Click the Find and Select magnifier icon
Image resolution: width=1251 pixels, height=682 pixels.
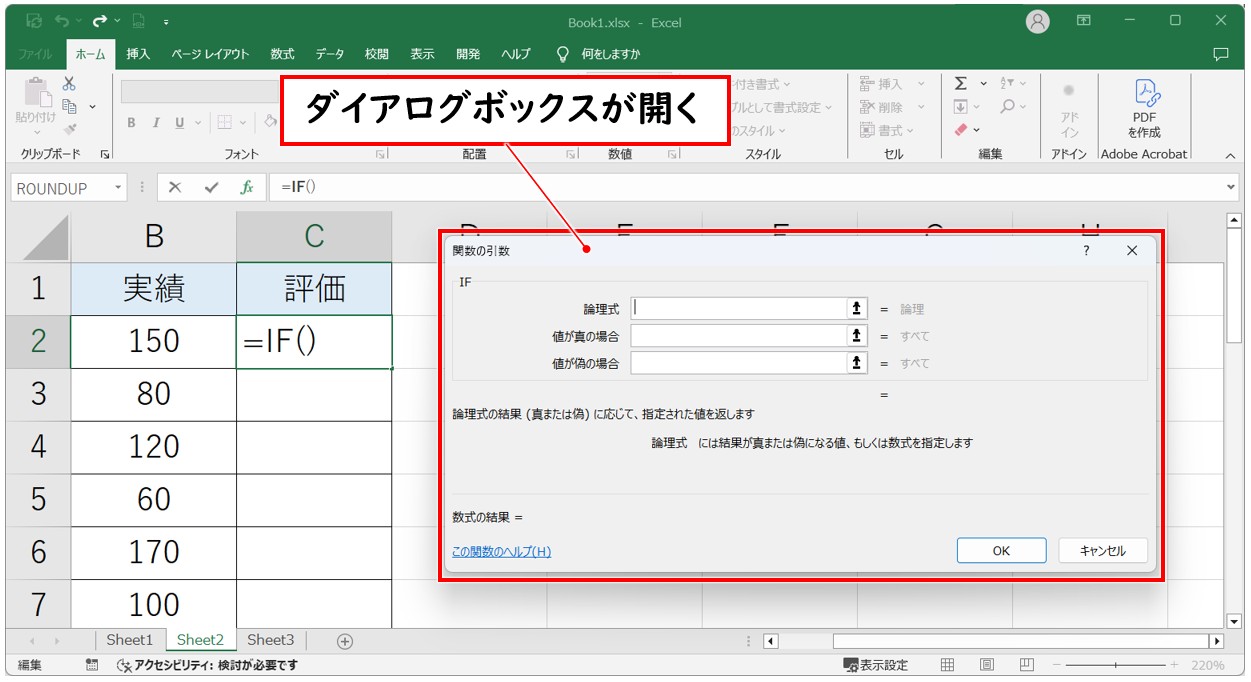tap(1007, 106)
